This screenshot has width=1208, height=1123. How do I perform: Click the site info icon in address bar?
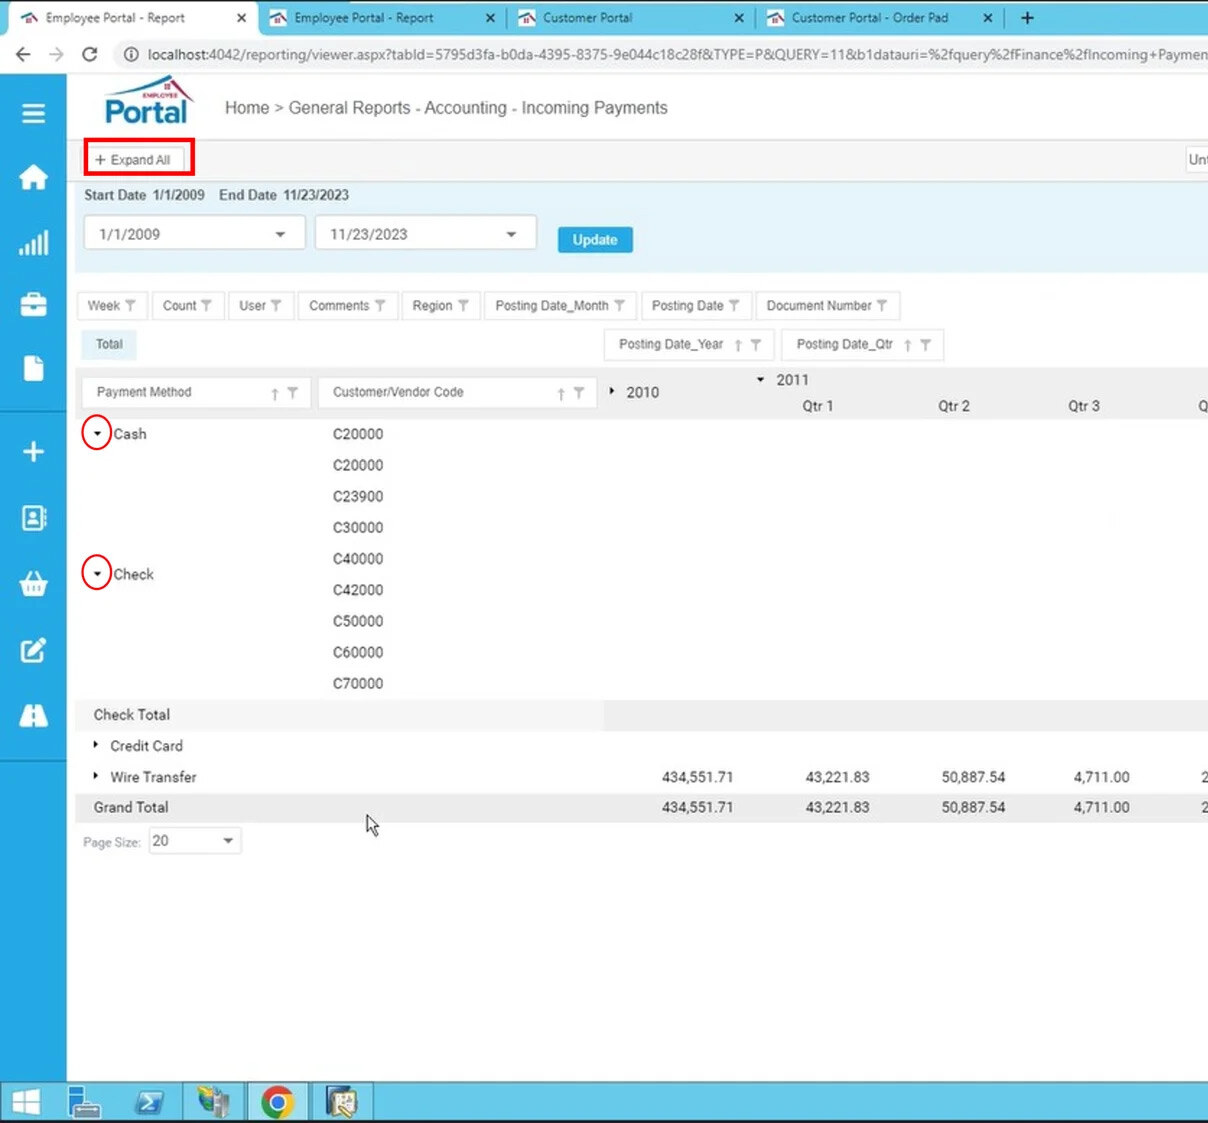(x=130, y=54)
